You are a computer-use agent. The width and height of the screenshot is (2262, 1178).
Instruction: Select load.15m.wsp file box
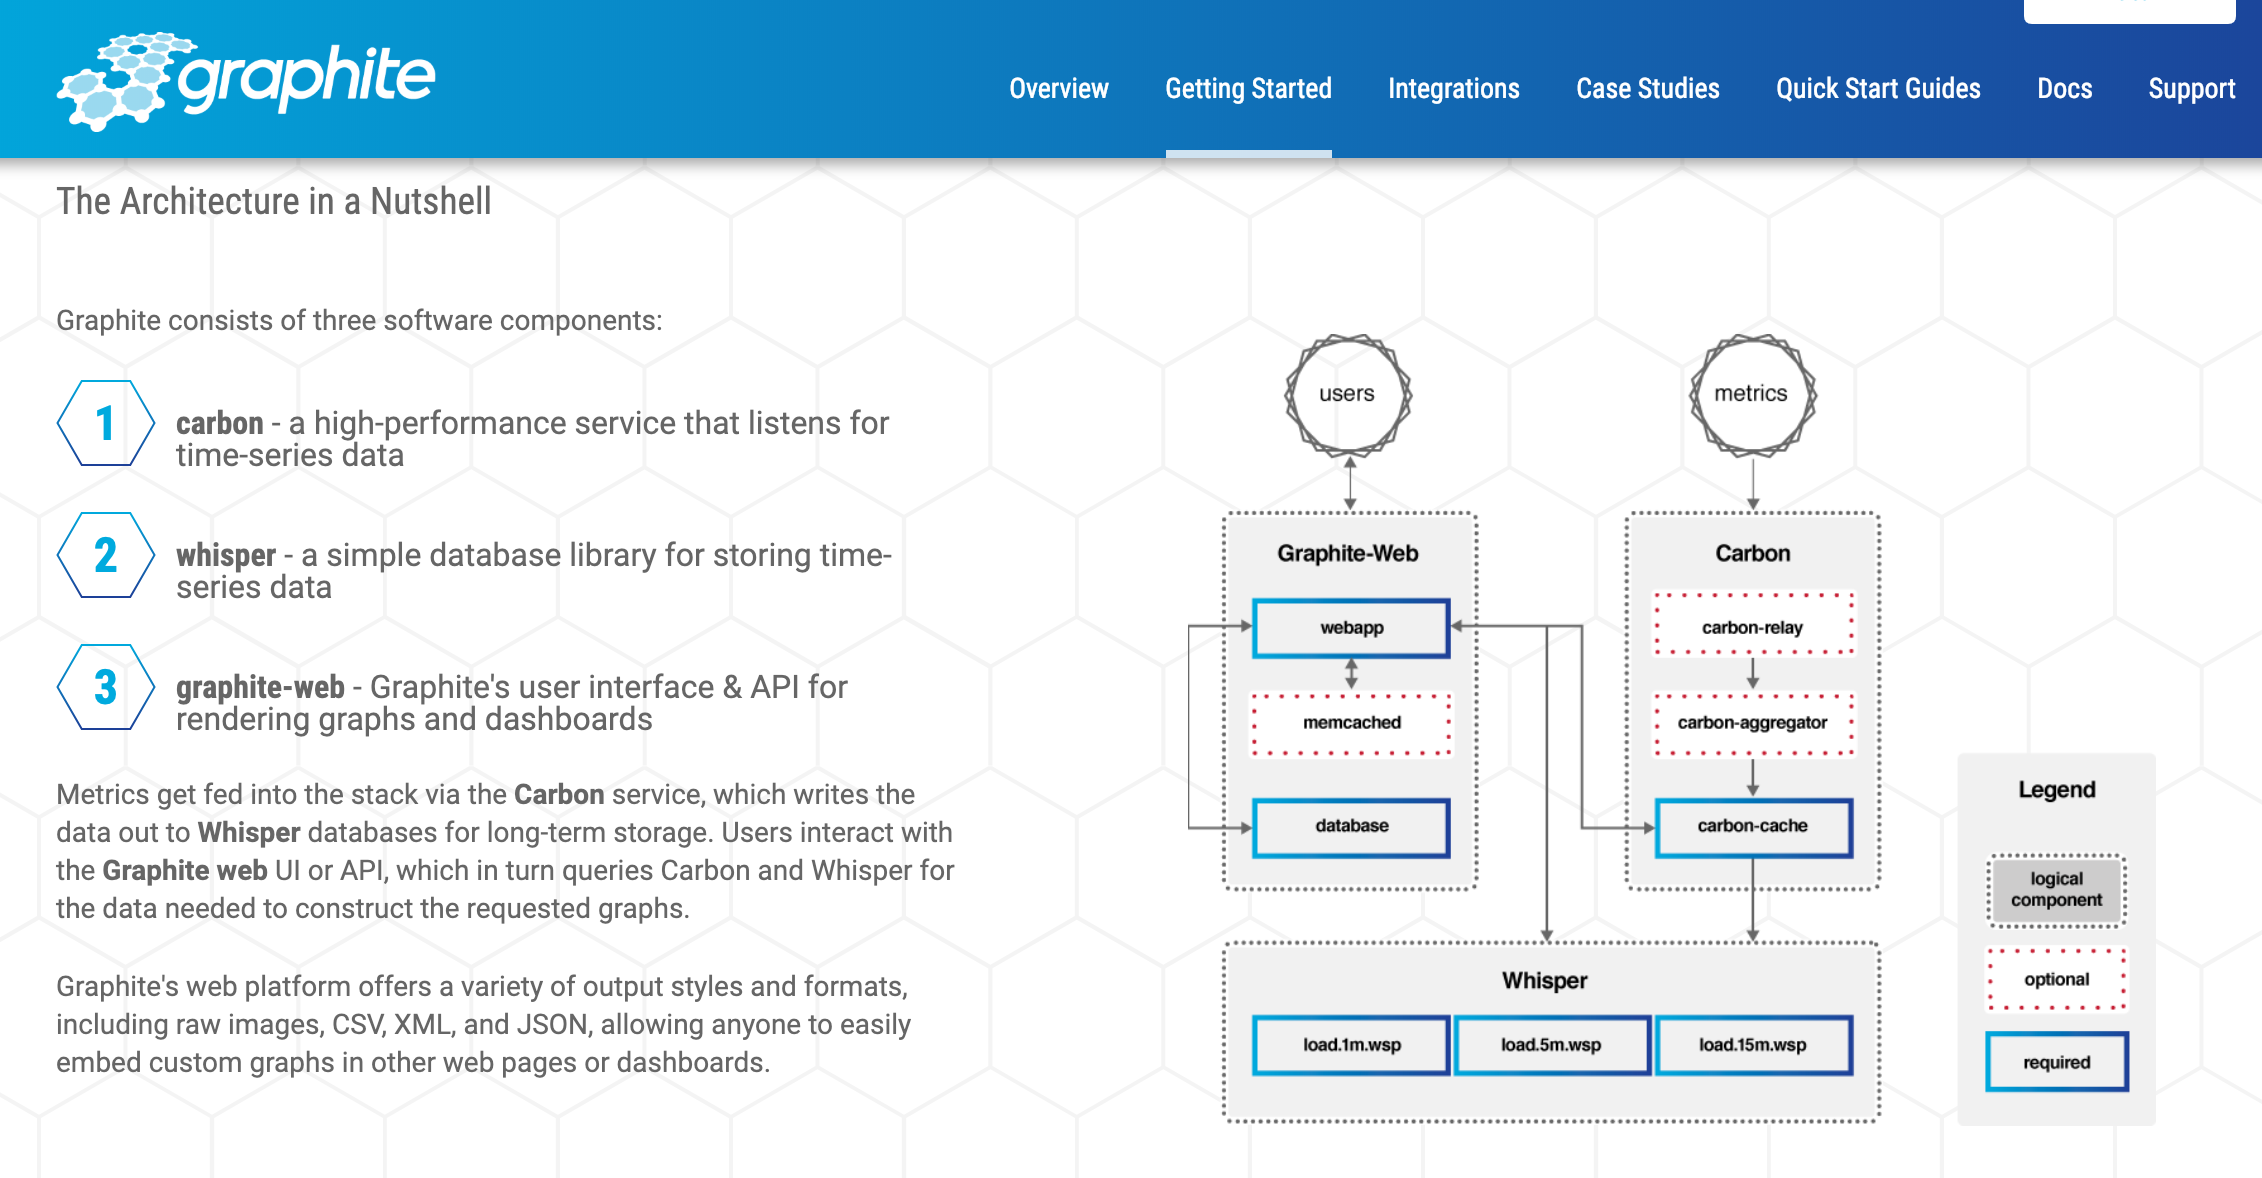pos(1753,1045)
